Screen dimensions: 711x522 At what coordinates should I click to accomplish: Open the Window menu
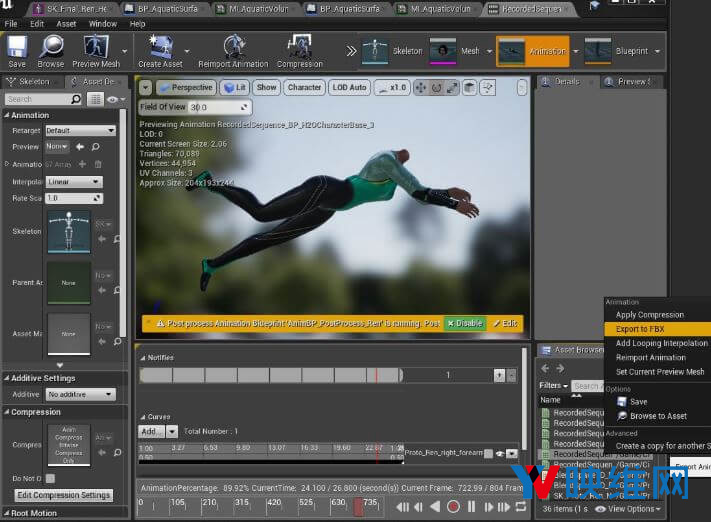pos(102,24)
